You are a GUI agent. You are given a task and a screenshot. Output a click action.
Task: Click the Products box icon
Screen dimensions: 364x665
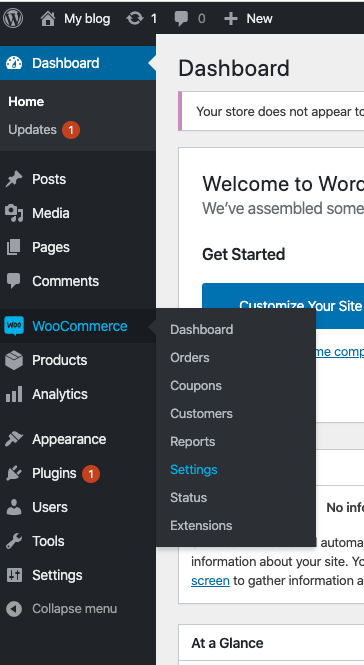click(14, 360)
